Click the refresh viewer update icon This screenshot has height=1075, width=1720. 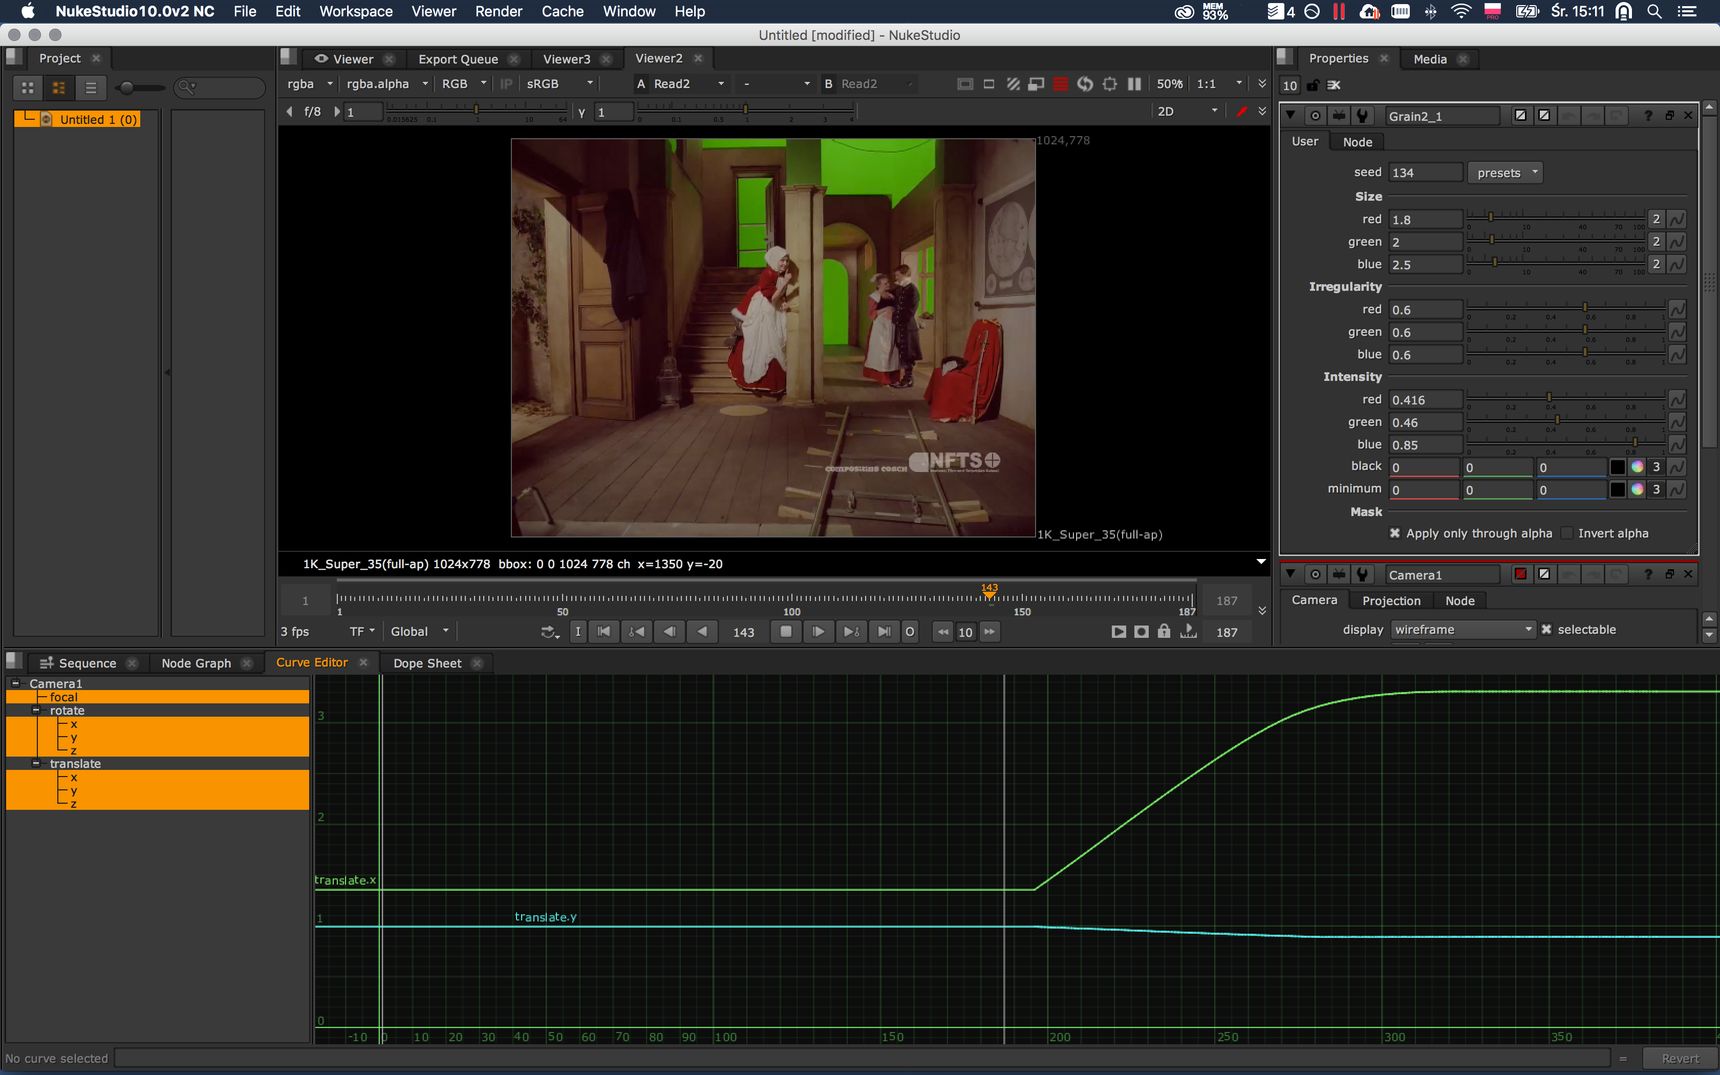point(1085,84)
